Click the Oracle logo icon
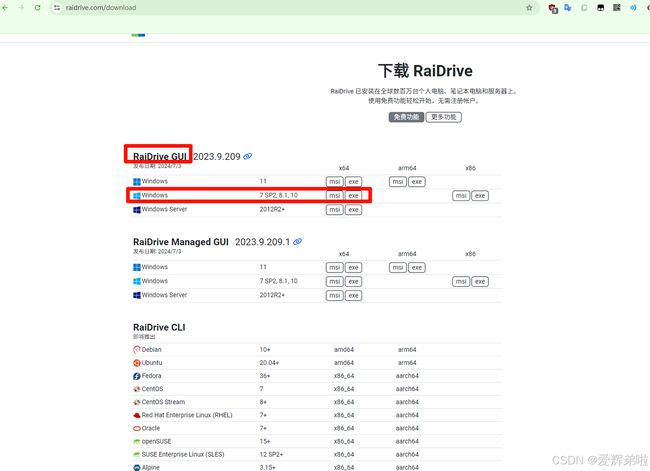This screenshot has width=650, height=471. 137,428
